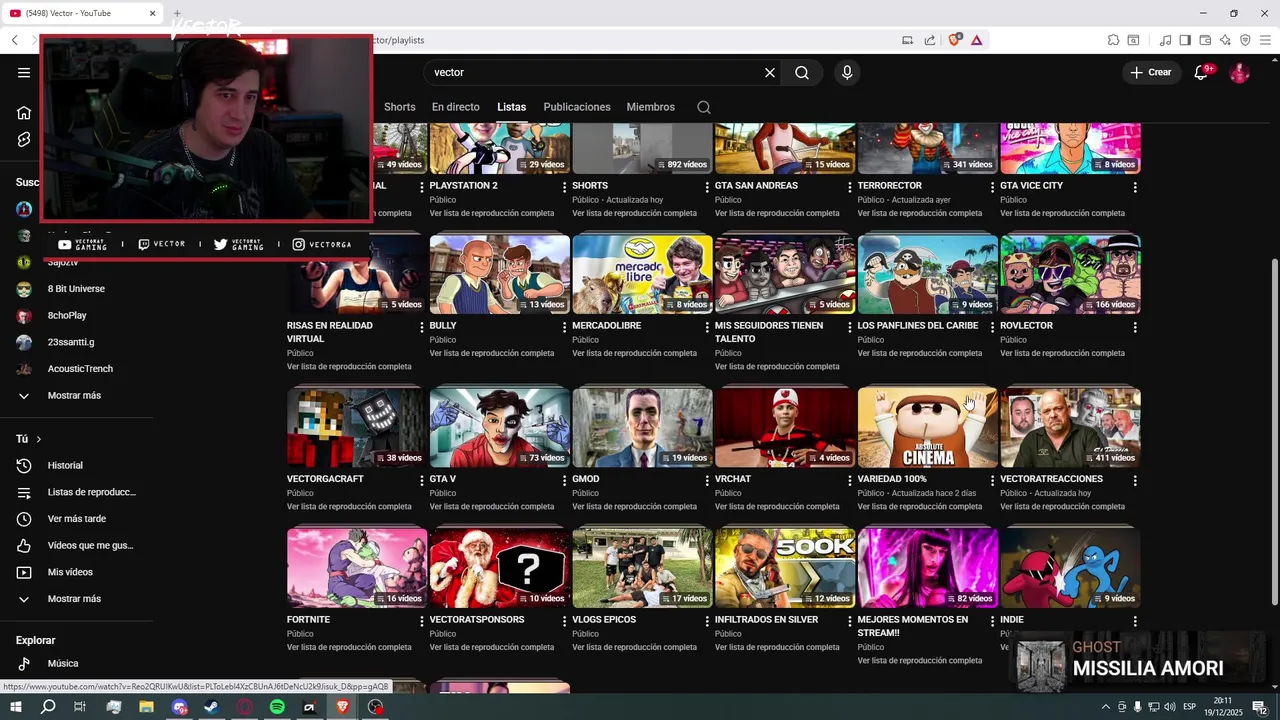
Task: Open the browser main menu button
Action: 1266,40
